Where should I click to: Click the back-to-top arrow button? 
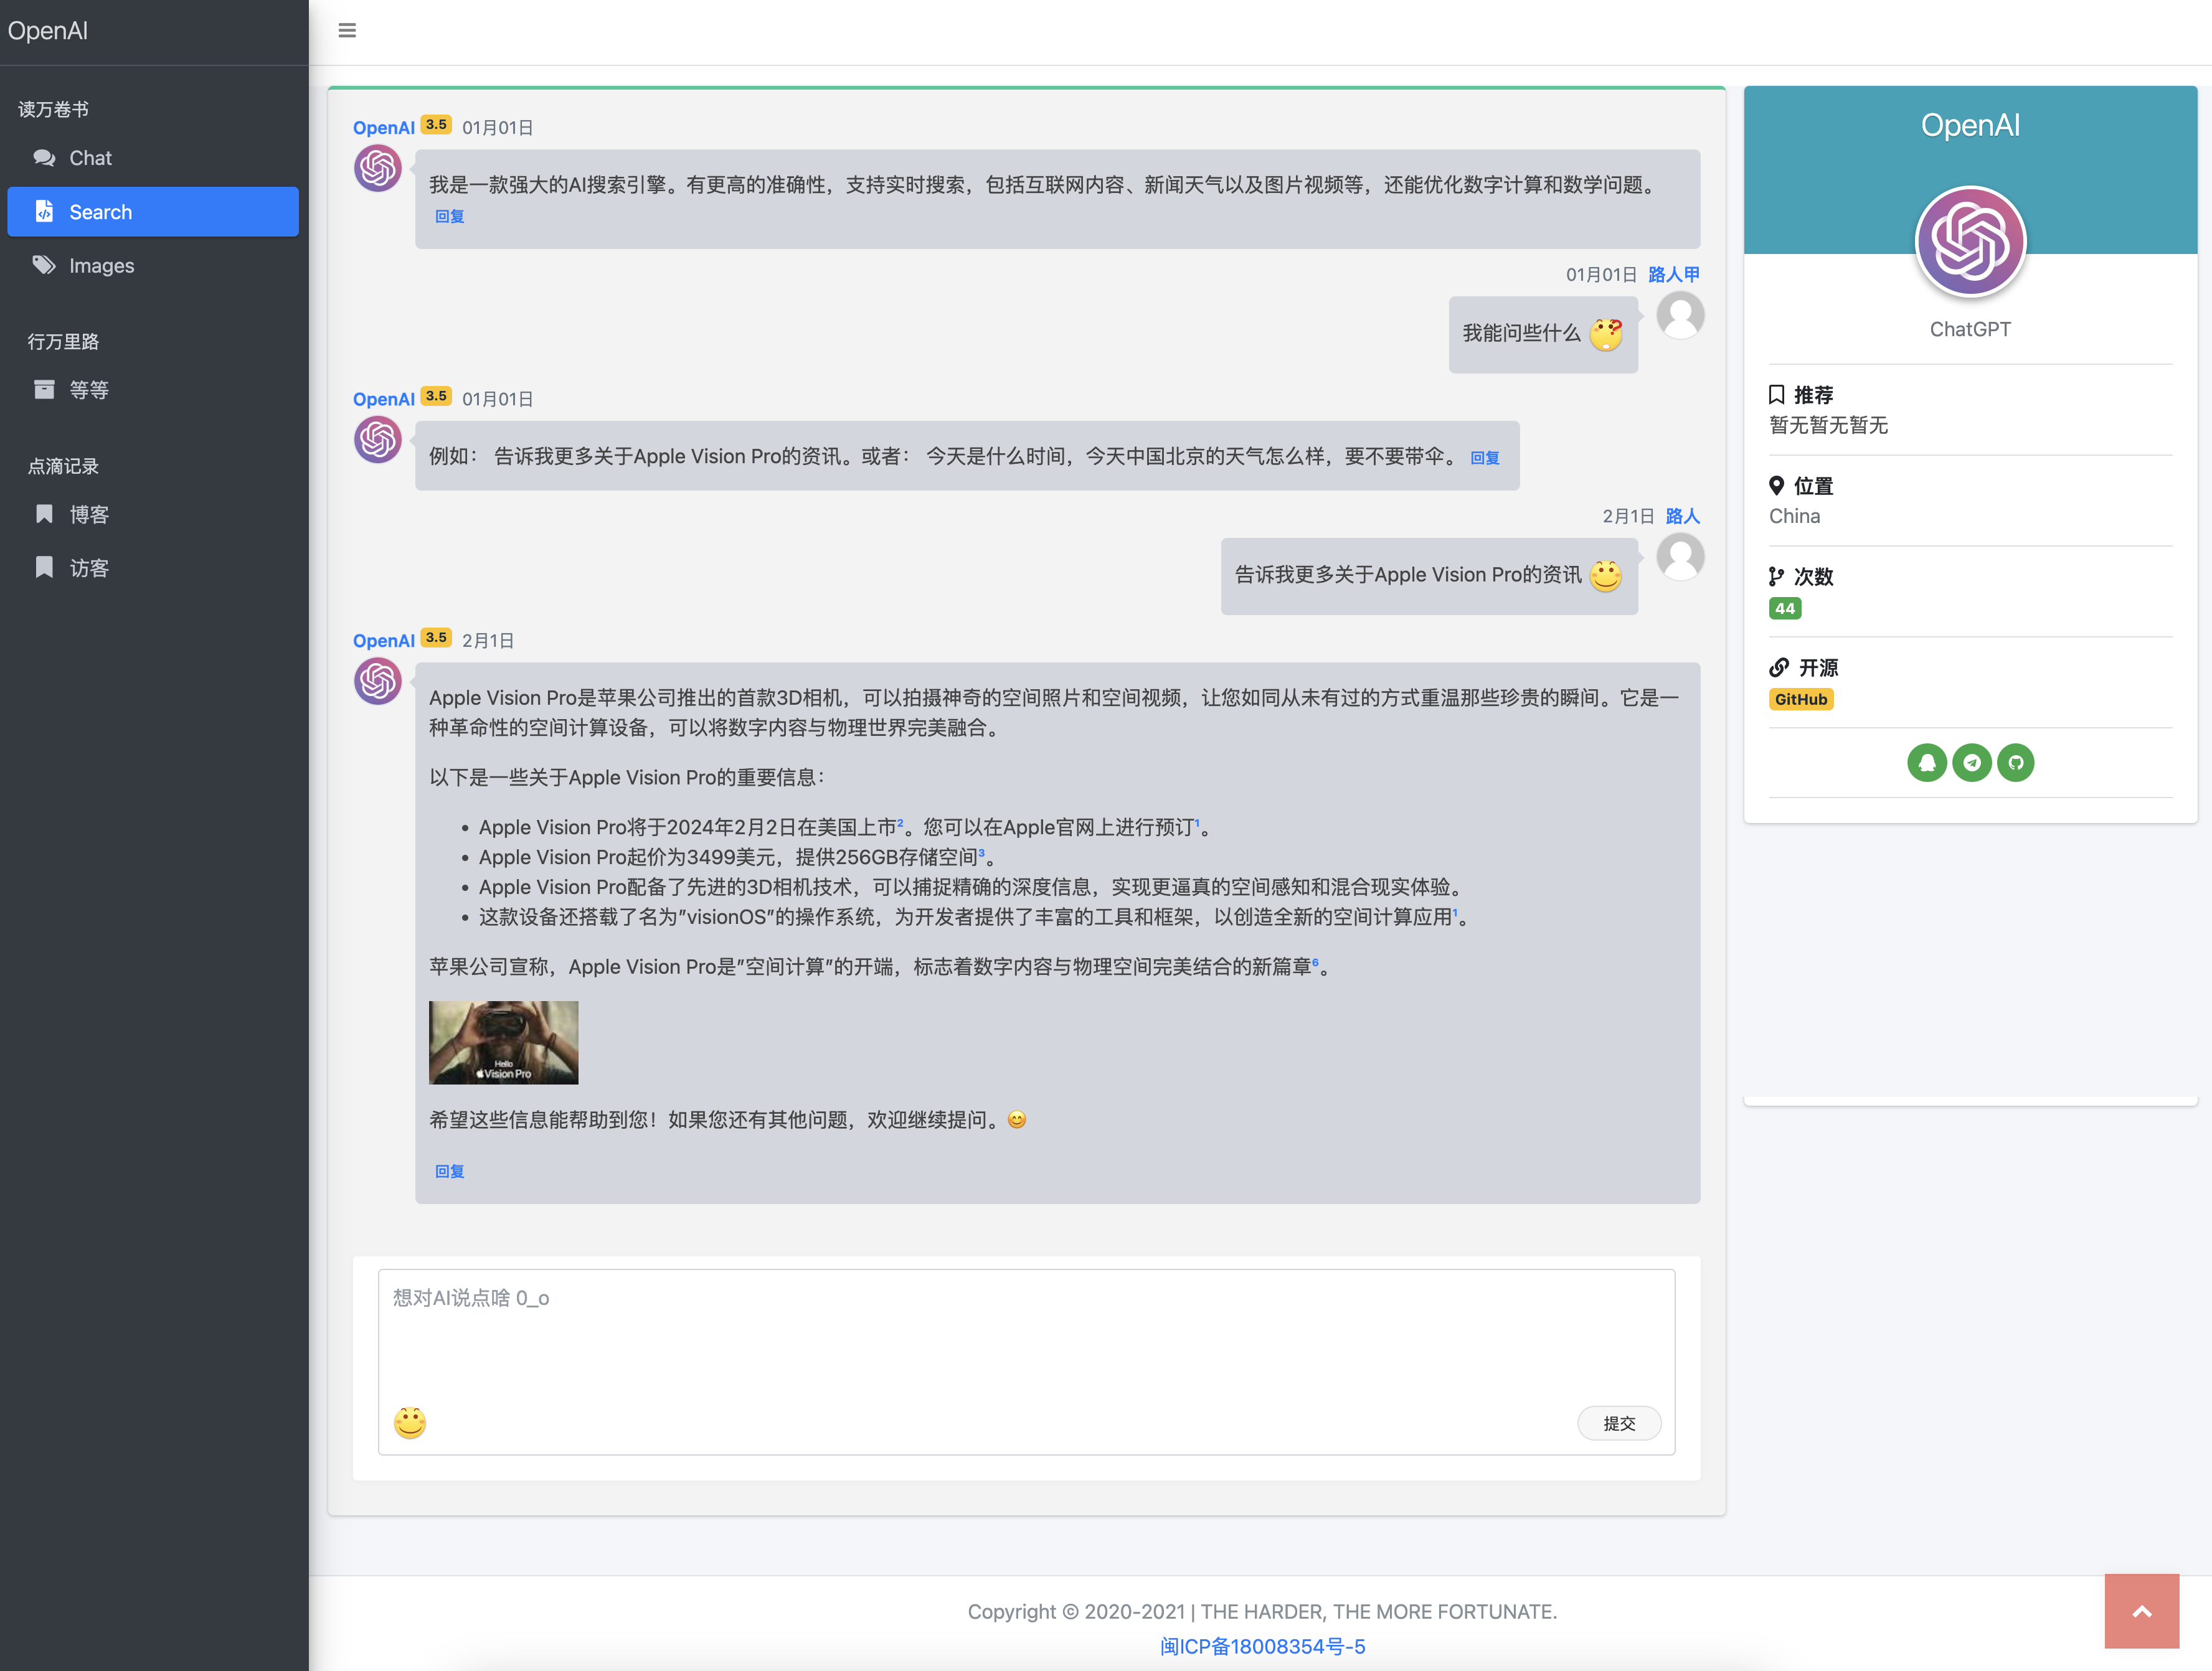coord(2142,1611)
